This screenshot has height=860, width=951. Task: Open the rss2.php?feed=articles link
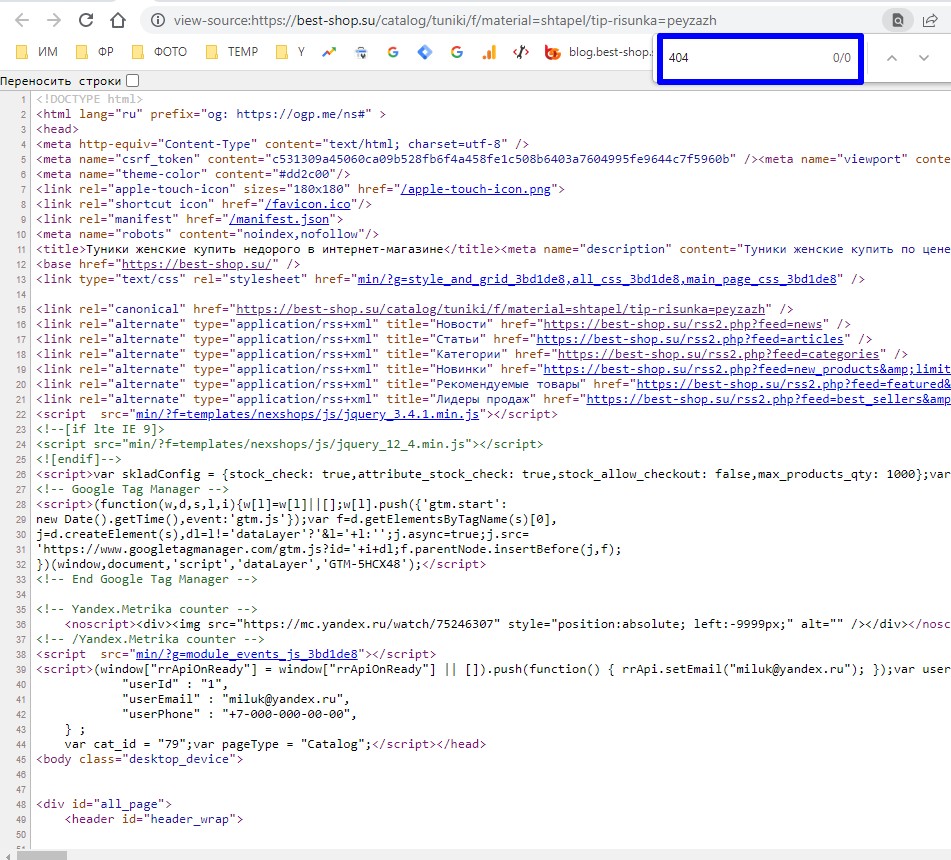[x=690, y=339]
